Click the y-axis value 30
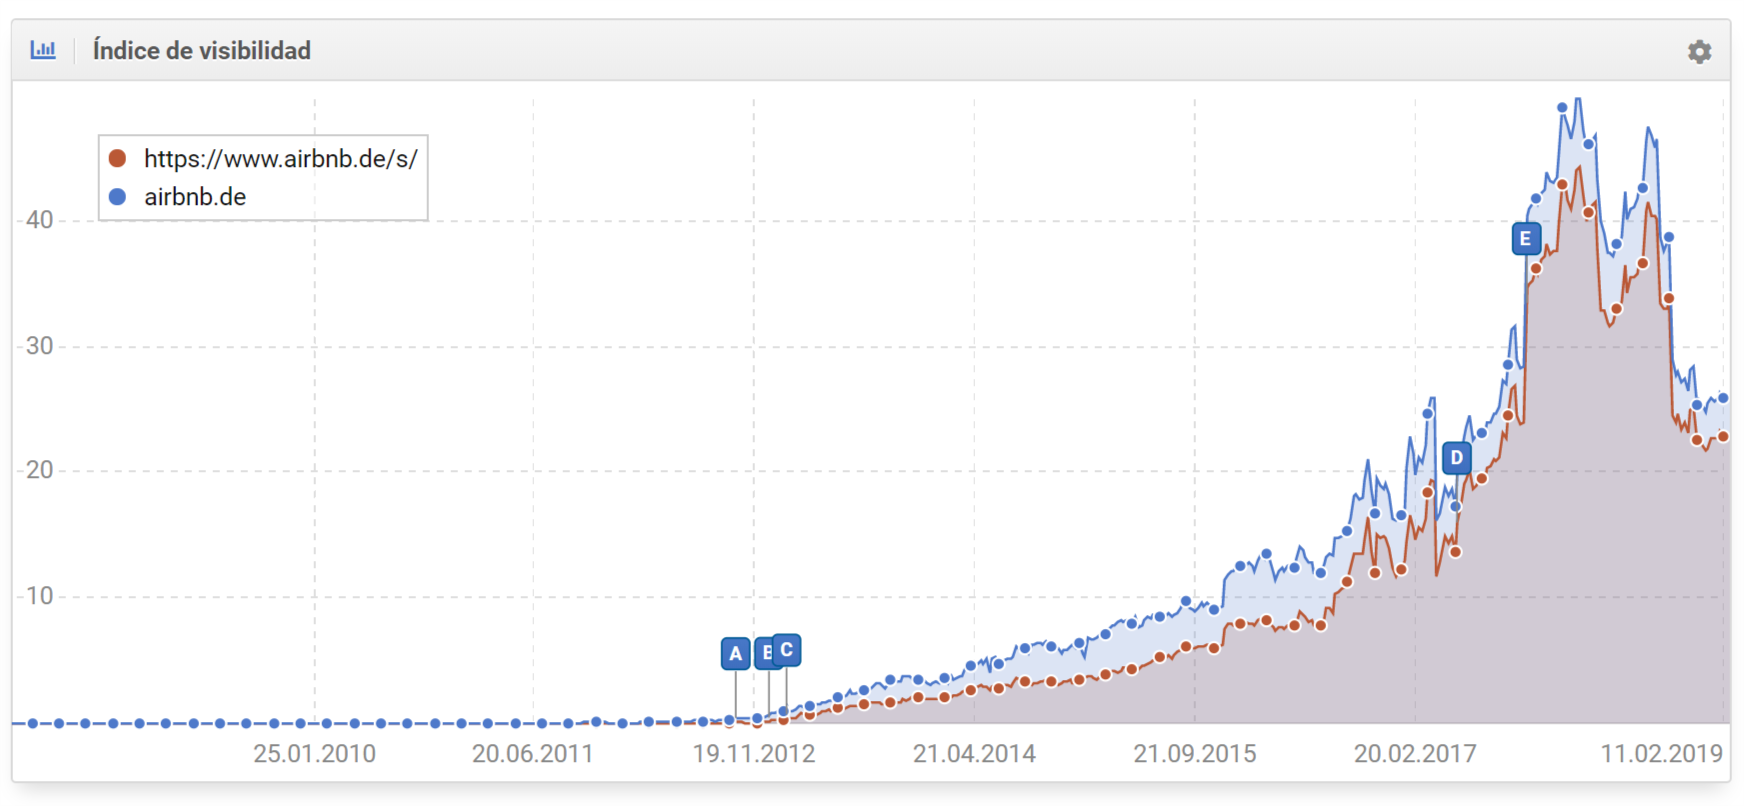1744x806 pixels. (x=39, y=346)
